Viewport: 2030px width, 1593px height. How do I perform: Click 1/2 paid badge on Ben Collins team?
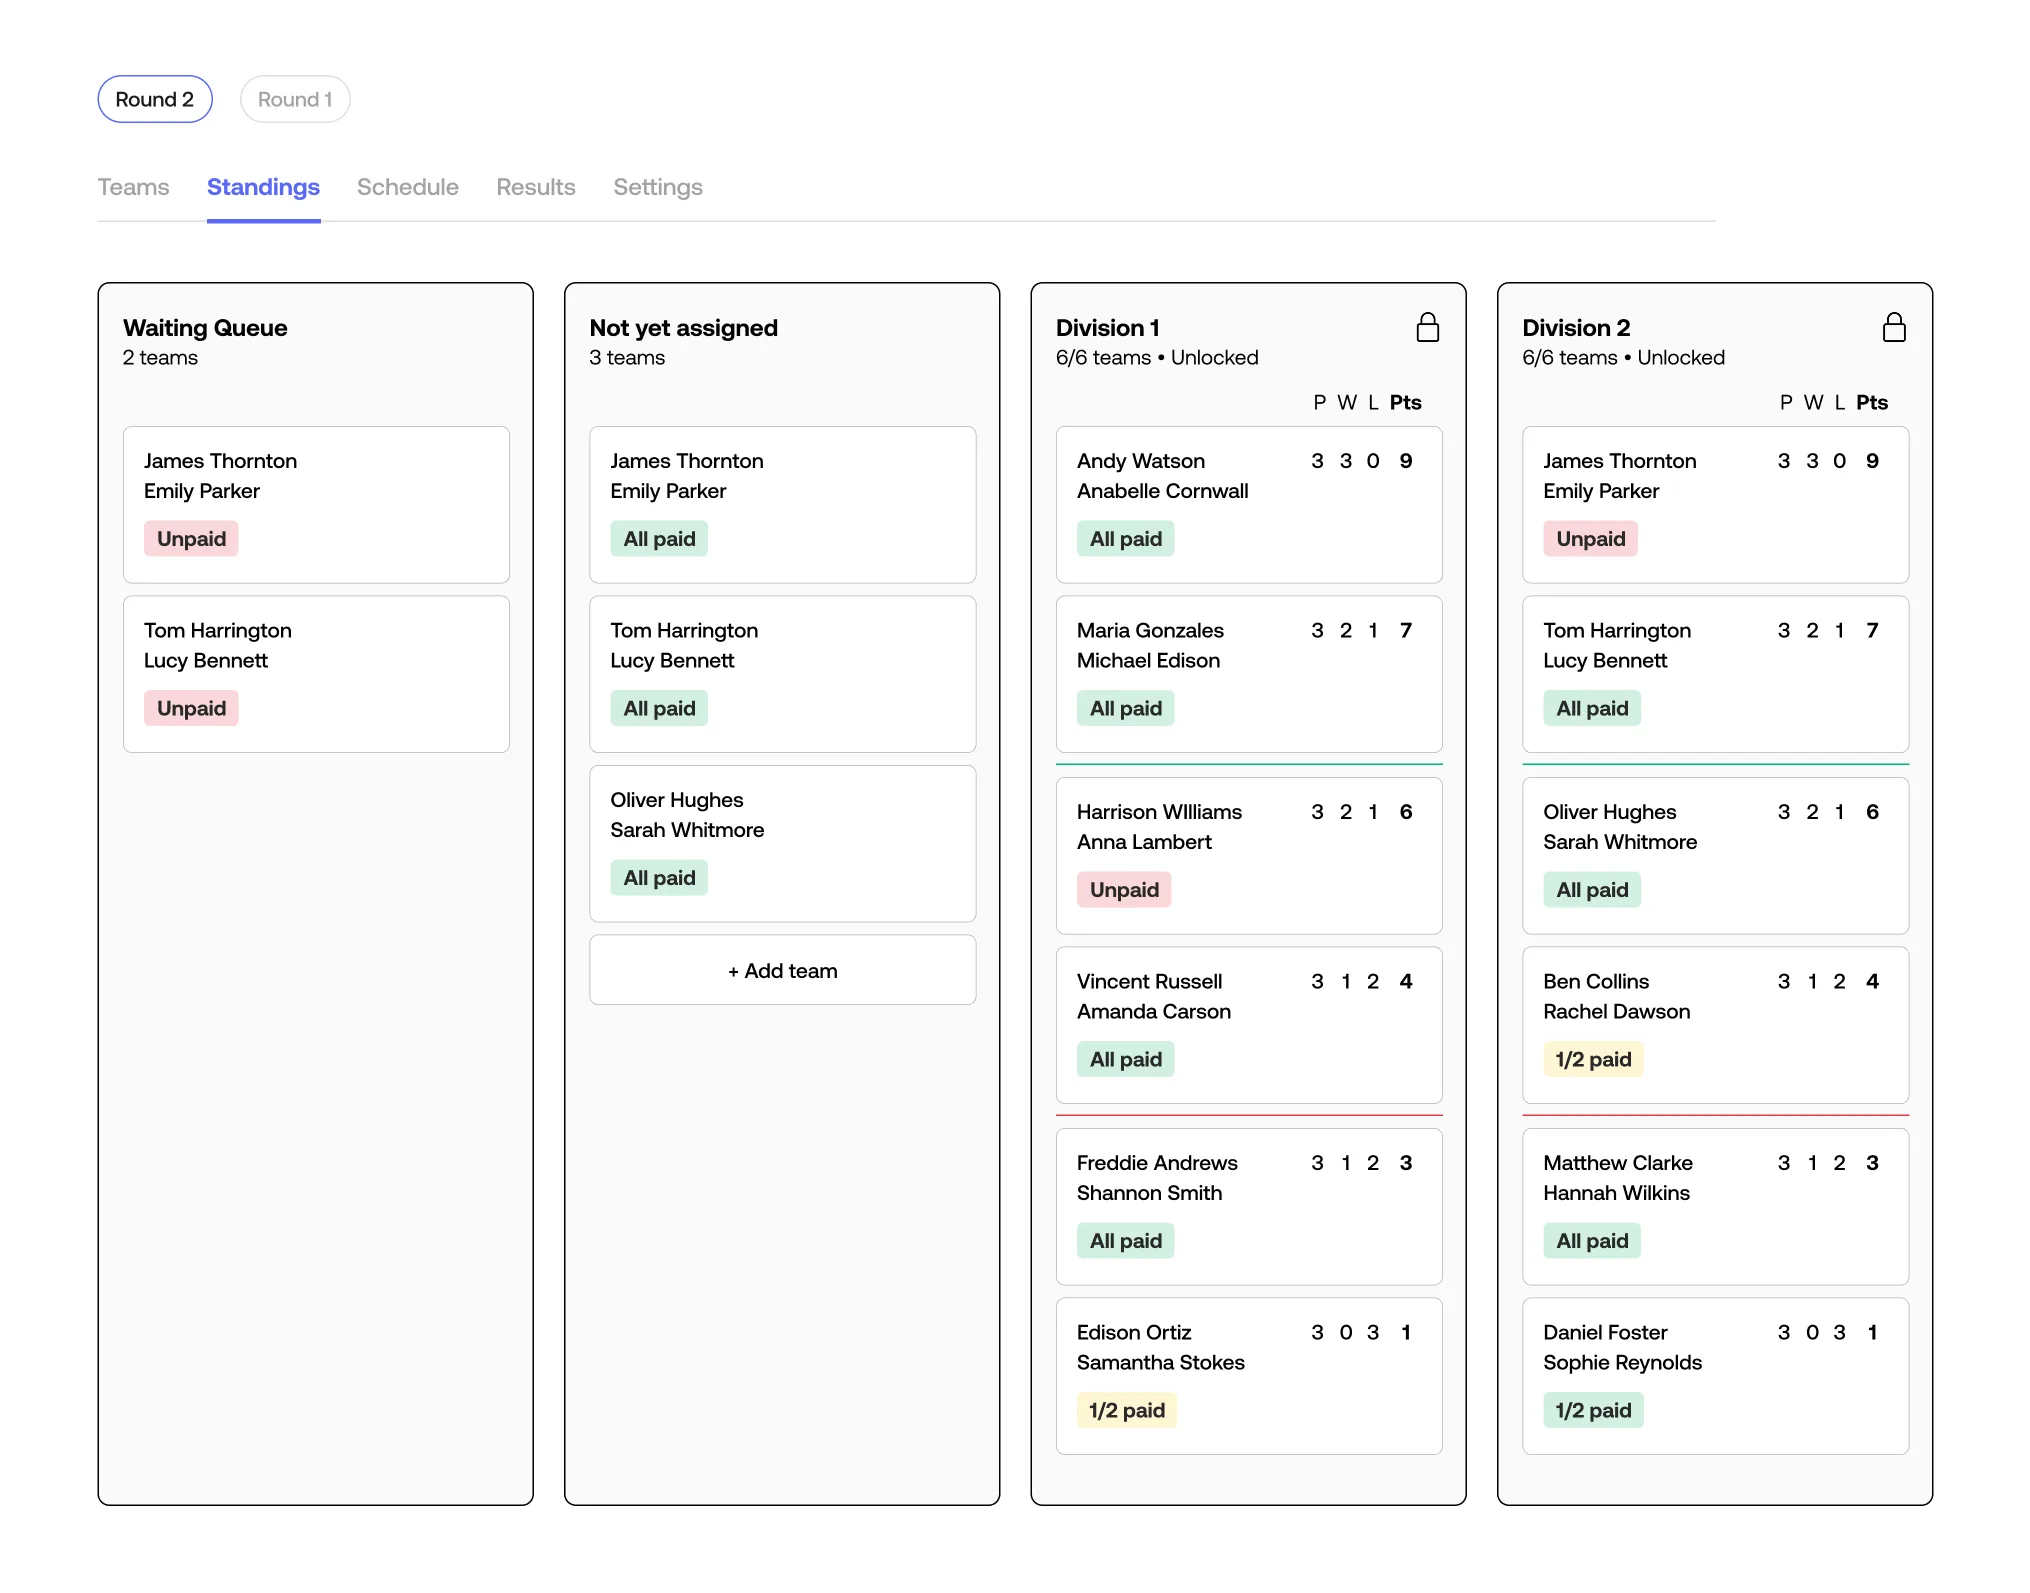[1593, 1060]
